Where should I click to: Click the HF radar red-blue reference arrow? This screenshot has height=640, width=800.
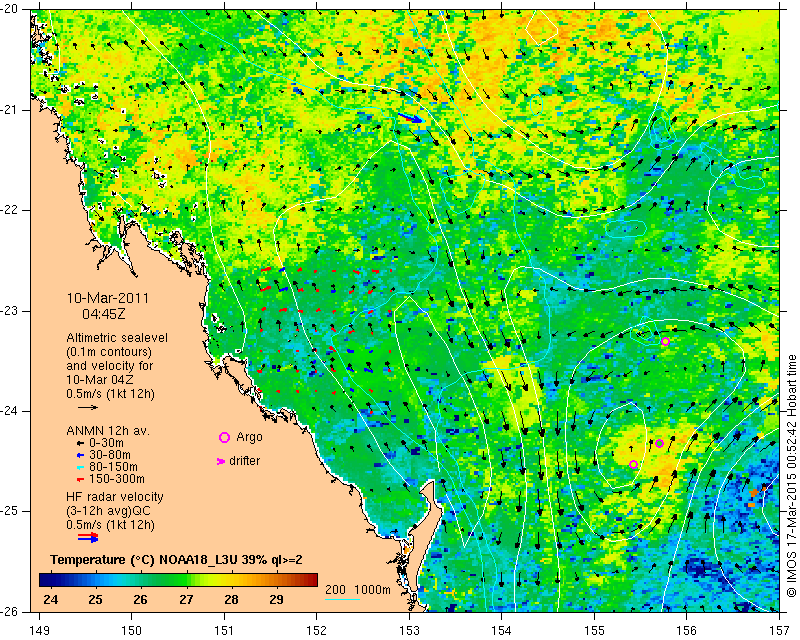click(x=88, y=537)
